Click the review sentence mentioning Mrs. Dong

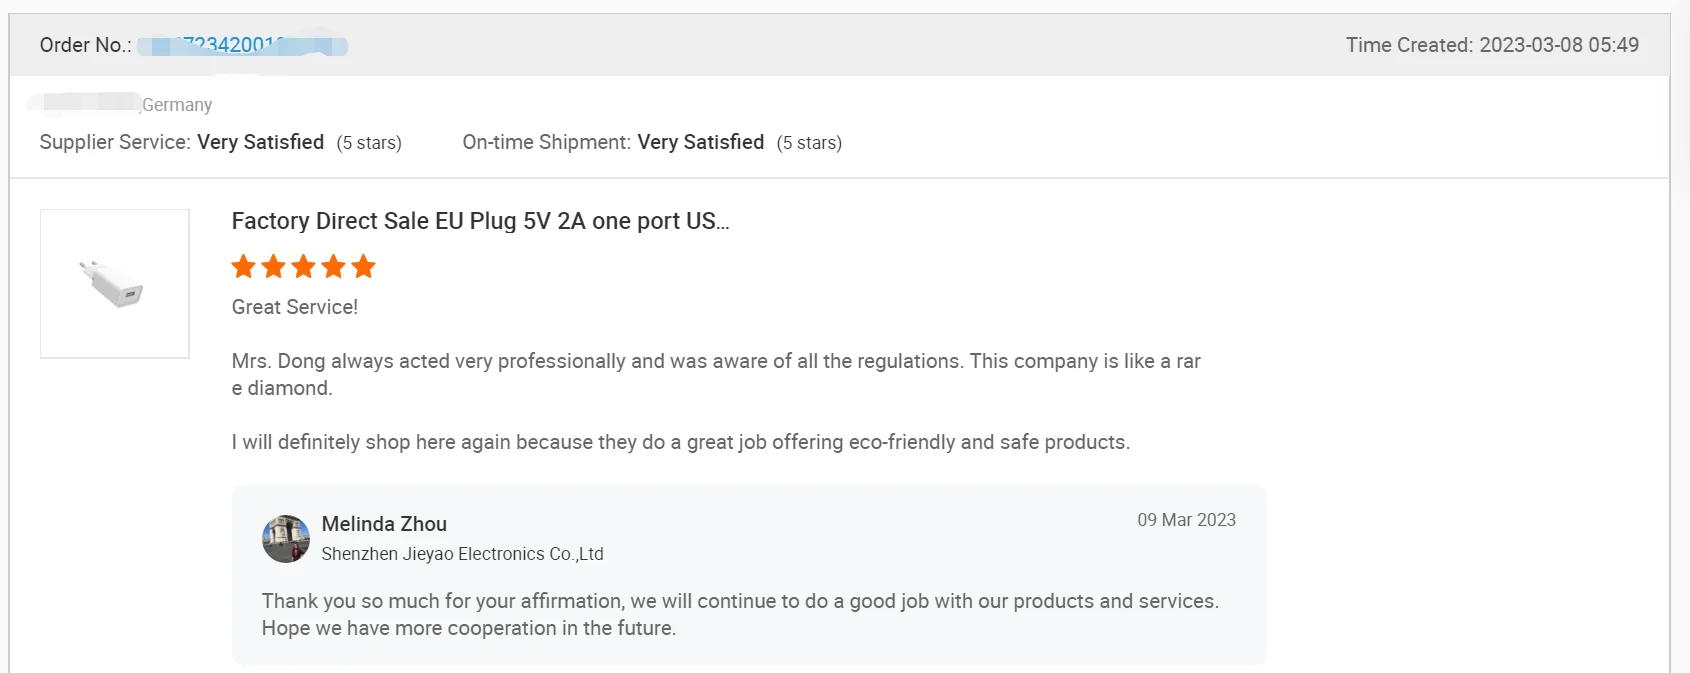715,361
